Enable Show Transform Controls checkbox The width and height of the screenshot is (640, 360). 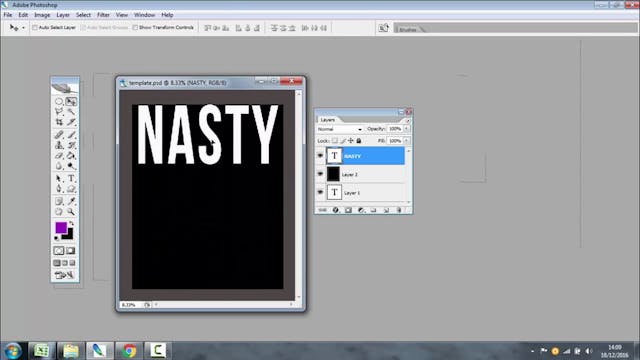(135, 28)
